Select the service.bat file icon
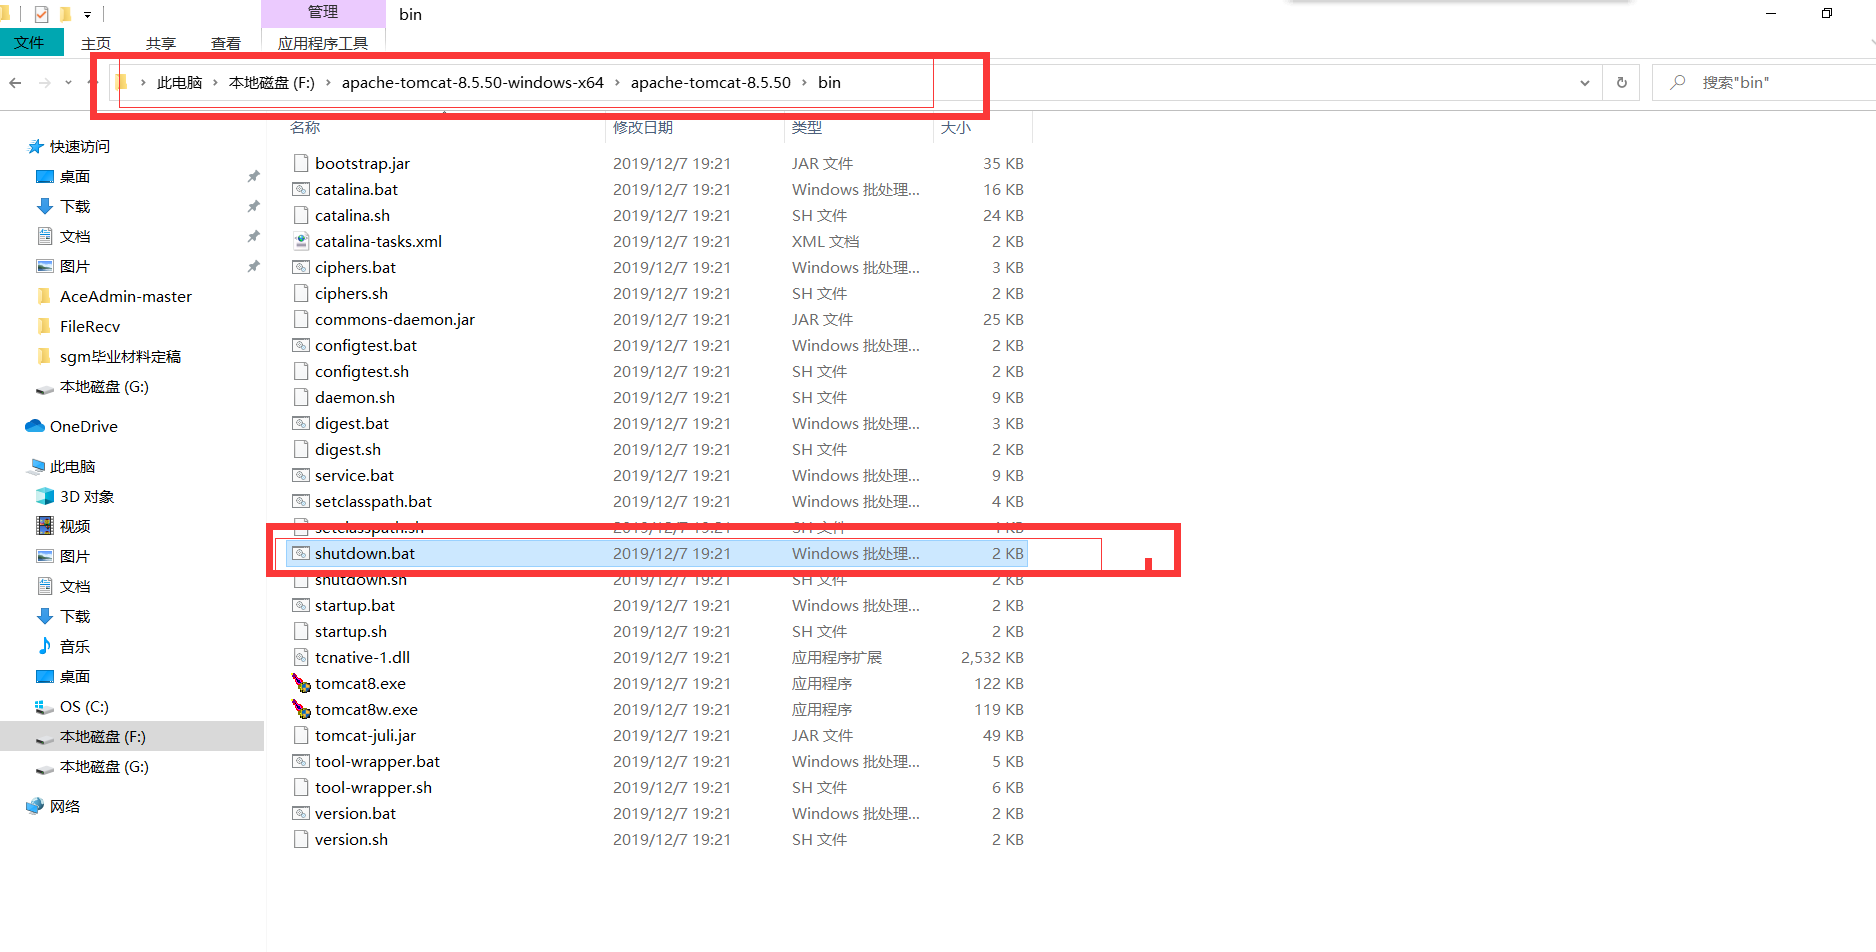The height and width of the screenshot is (952, 1876). [301, 475]
